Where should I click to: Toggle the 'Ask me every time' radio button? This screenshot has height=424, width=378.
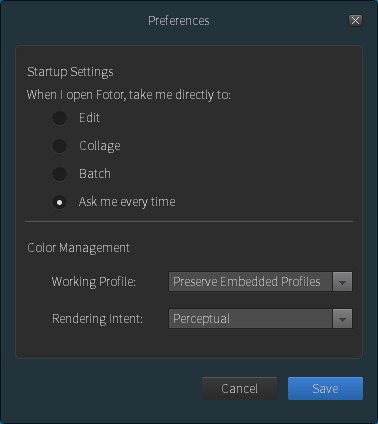tap(60, 202)
